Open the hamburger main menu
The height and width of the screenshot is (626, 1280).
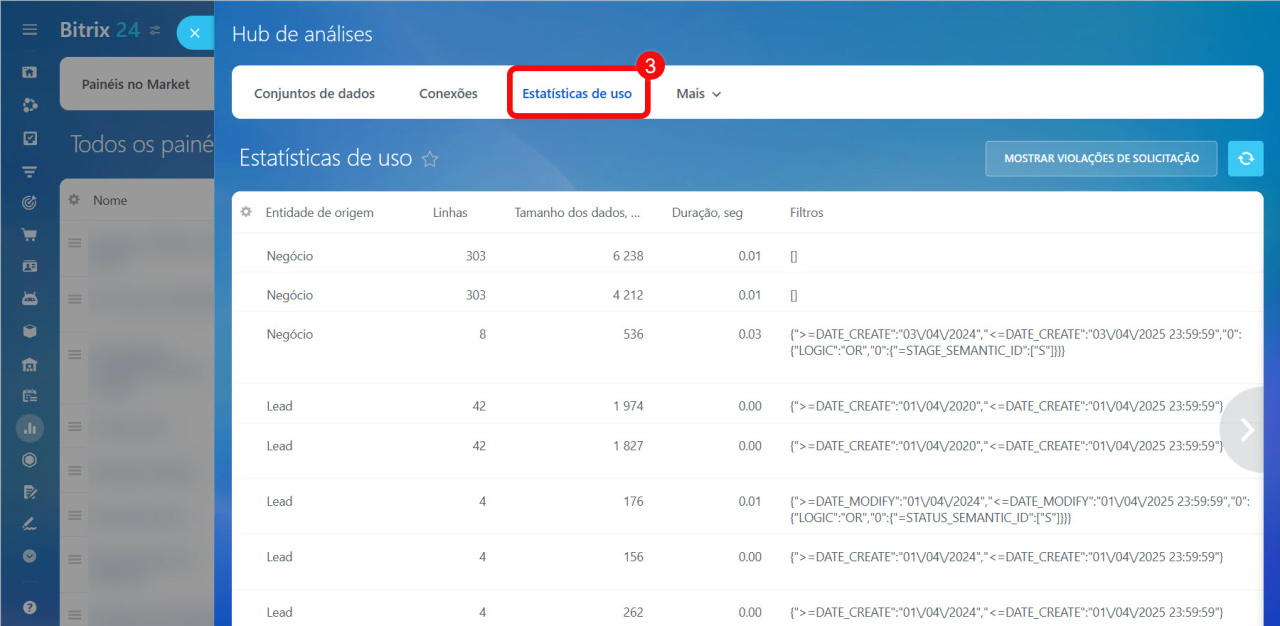click(x=30, y=30)
